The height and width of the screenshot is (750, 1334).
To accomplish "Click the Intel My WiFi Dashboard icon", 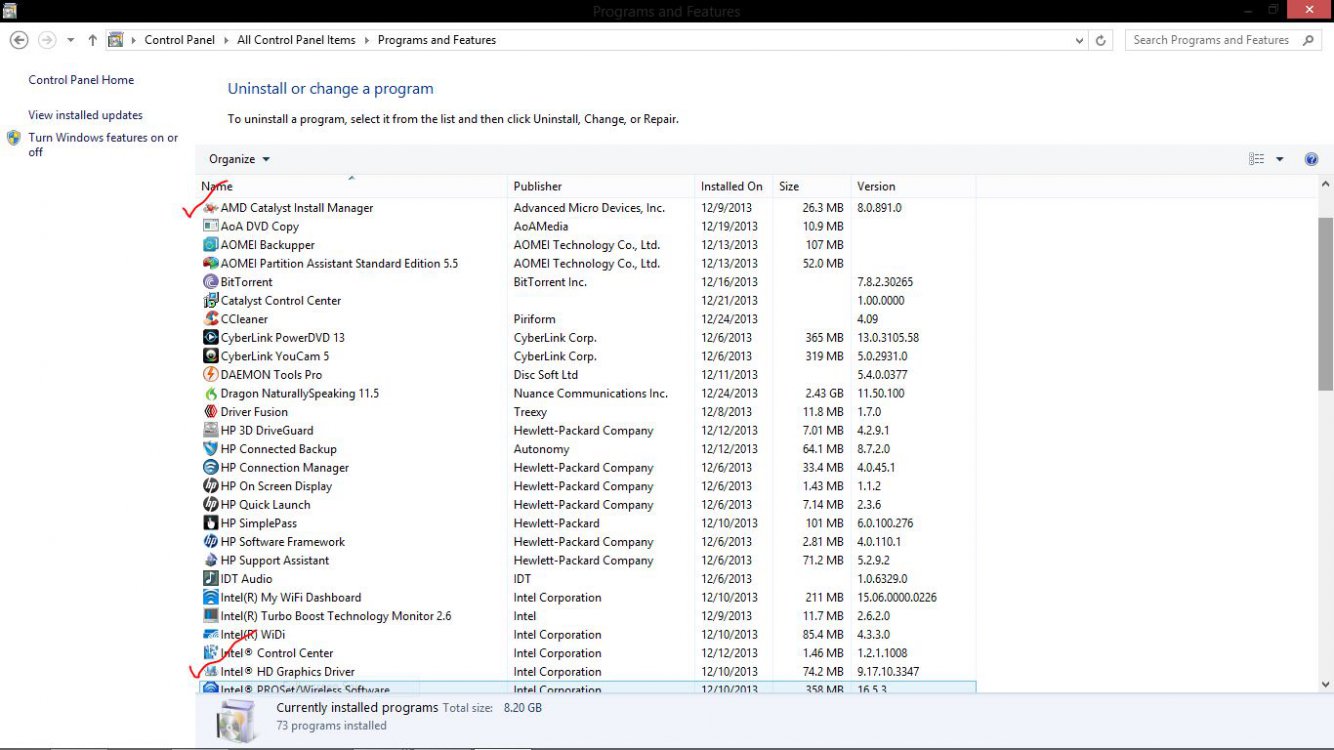I will tap(211, 598).
